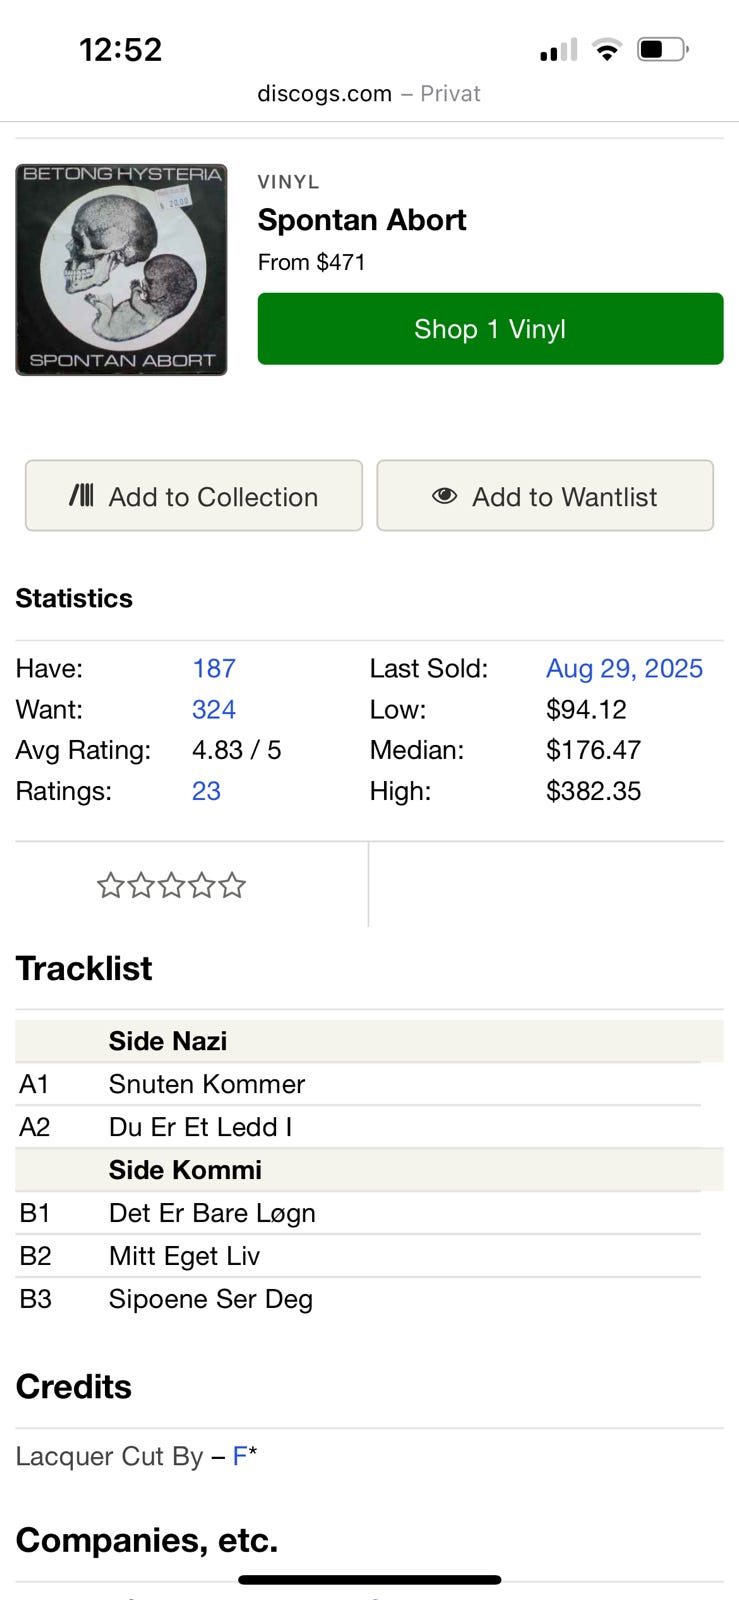The image size is (739, 1600).
Task: Open the Want count 324 link
Action: (x=214, y=709)
